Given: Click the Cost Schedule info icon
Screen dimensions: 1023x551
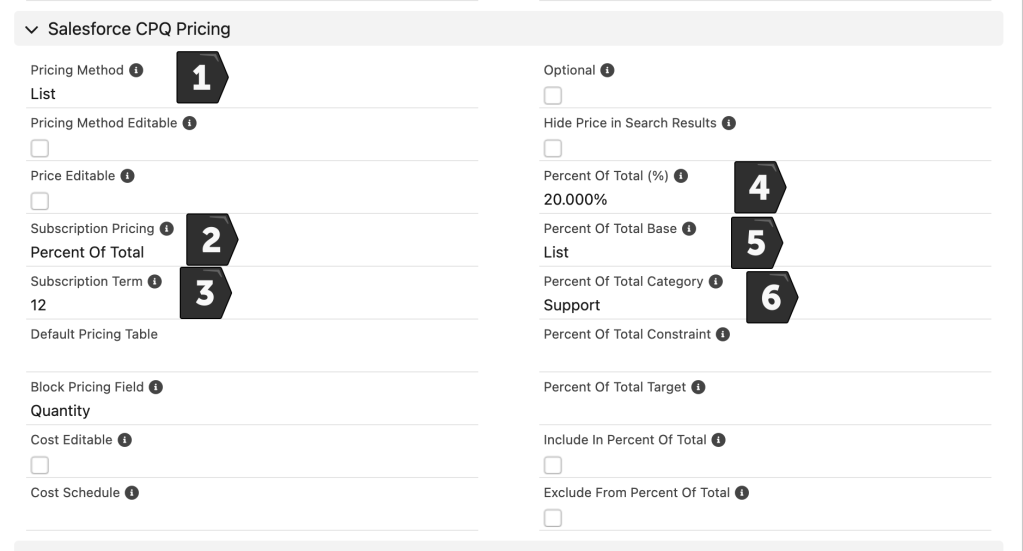Looking at the screenshot, I should pyautogui.click(x=132, y=493).
